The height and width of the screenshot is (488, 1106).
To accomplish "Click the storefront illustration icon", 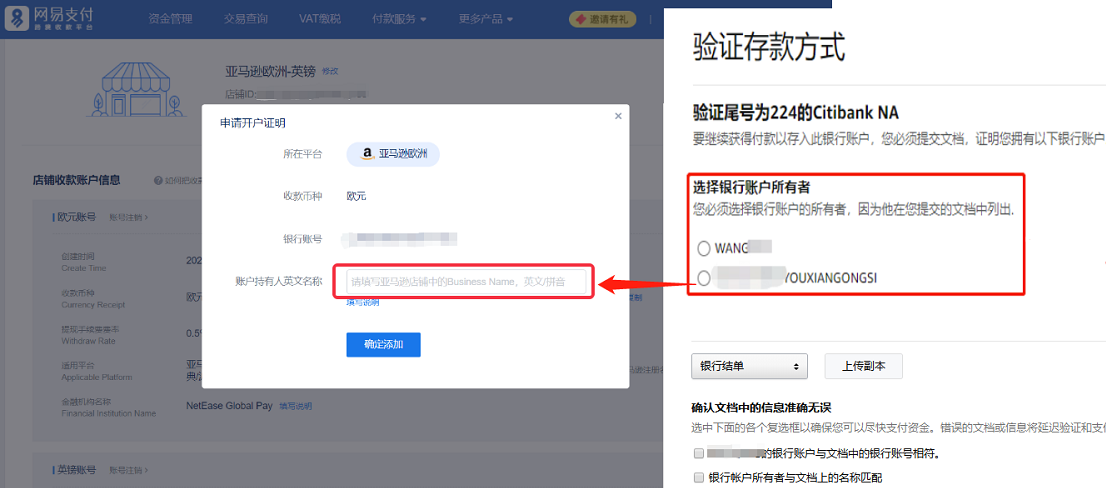I will click(x=128, y=87).
